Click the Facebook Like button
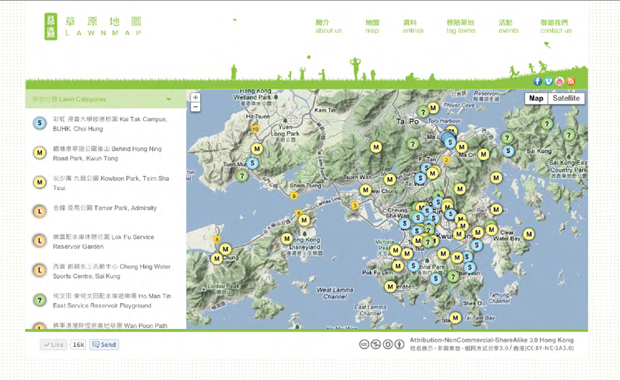 click(x=53, y=344)
